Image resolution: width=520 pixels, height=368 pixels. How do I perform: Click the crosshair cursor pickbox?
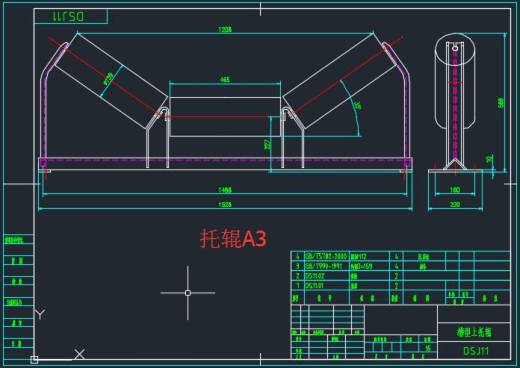188,293
